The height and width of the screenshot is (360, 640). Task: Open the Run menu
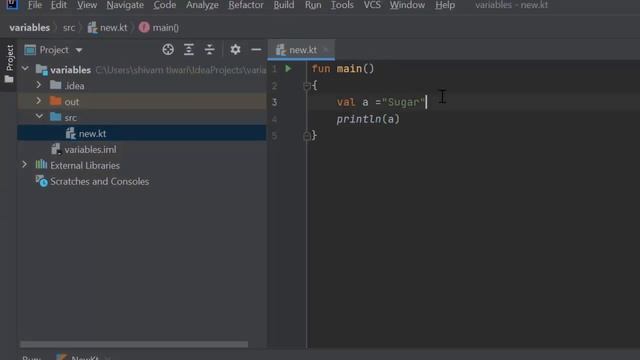pyautogui.click(x=313, y=5)
